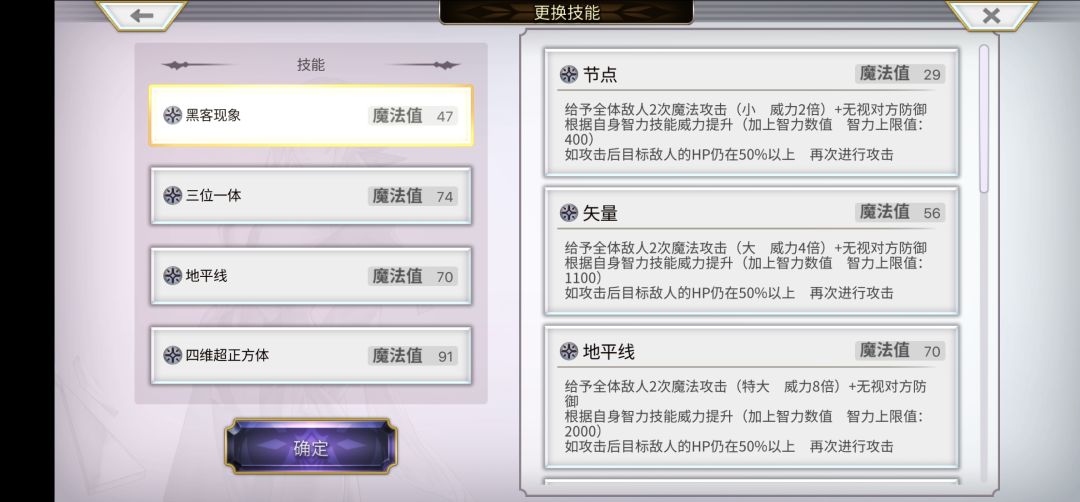Choose the 地平线 skill card on right
Viewport: 1080px width, 502px height.
pyautogui.click(x=751, y=397)
